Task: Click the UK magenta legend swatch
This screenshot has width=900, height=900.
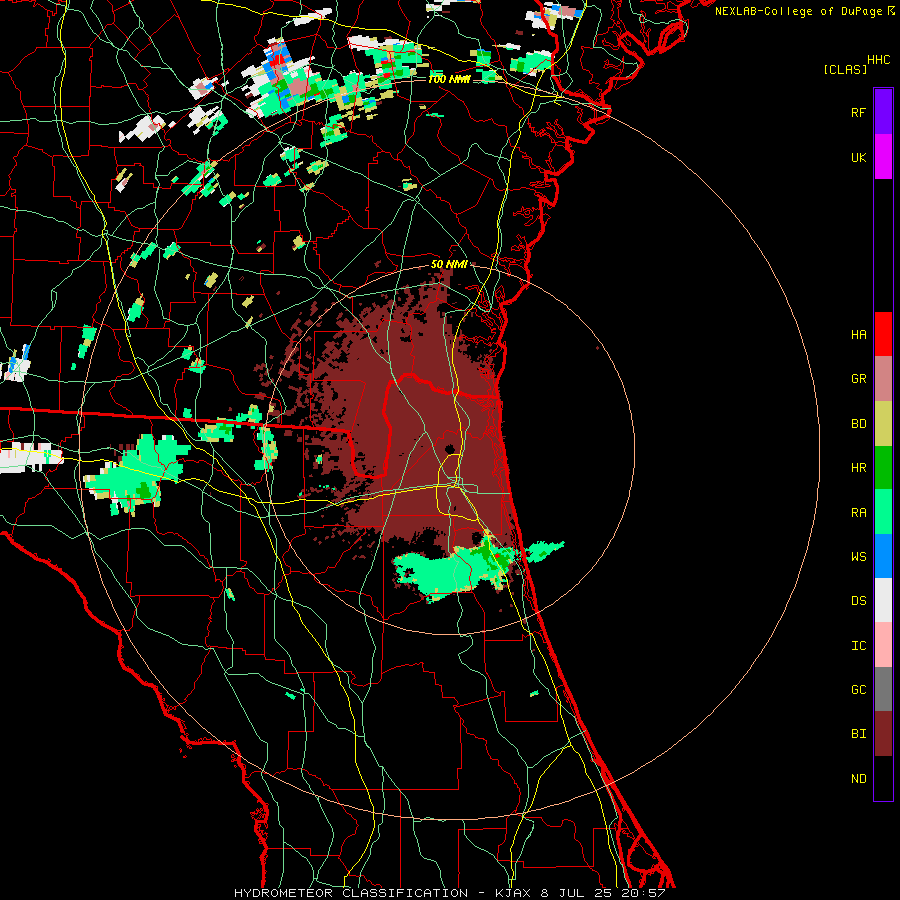Action: [x=883, y=157]
